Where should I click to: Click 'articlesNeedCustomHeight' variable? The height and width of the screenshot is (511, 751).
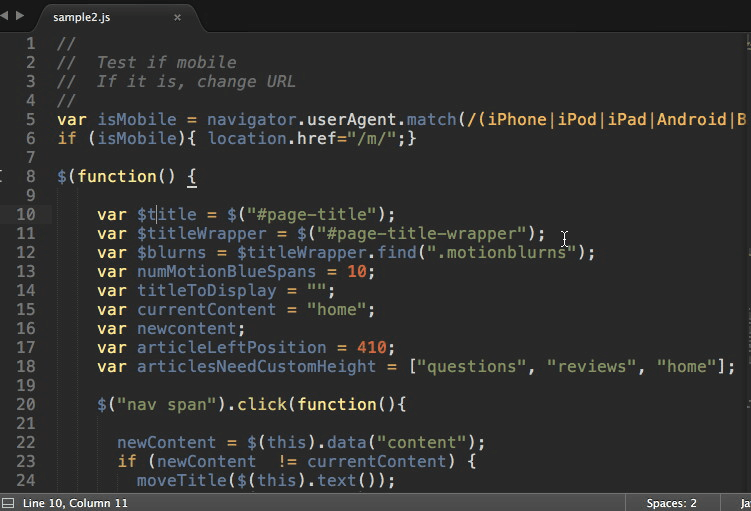click(257, 366)
